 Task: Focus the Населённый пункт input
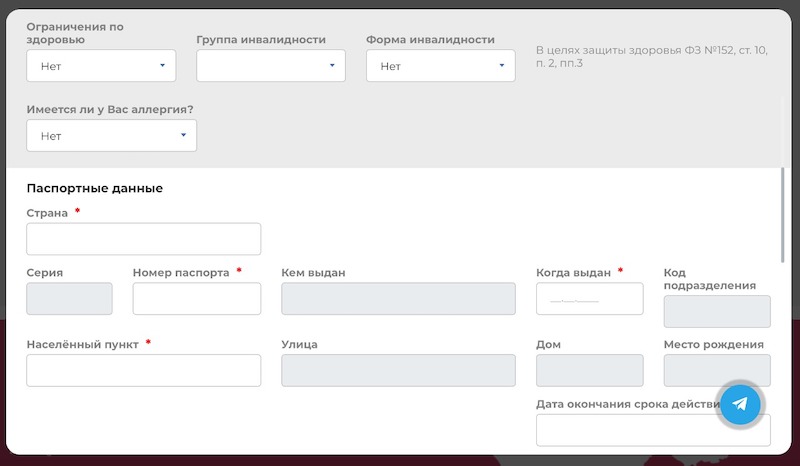[143, 371]
